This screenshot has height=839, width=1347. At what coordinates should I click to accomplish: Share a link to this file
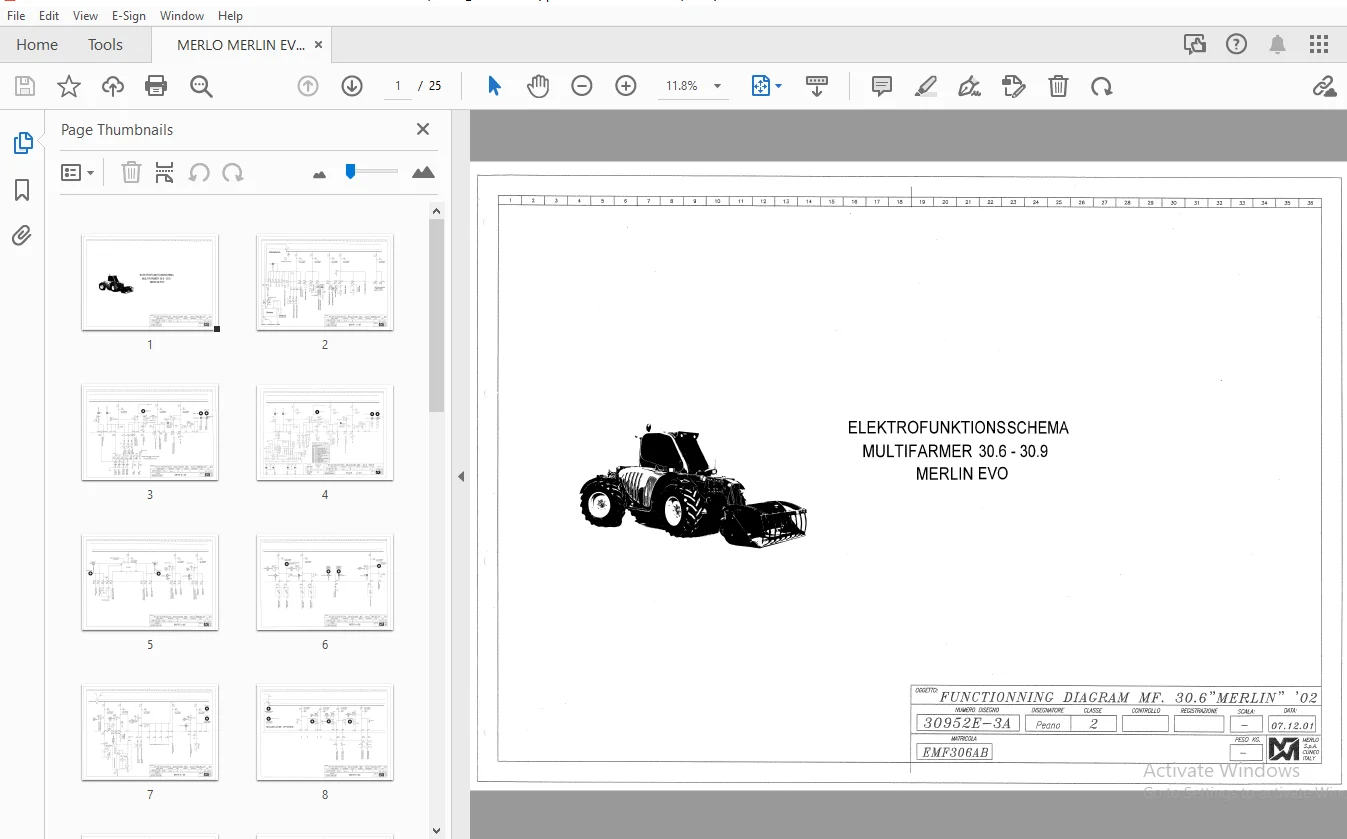point(1324,86)
